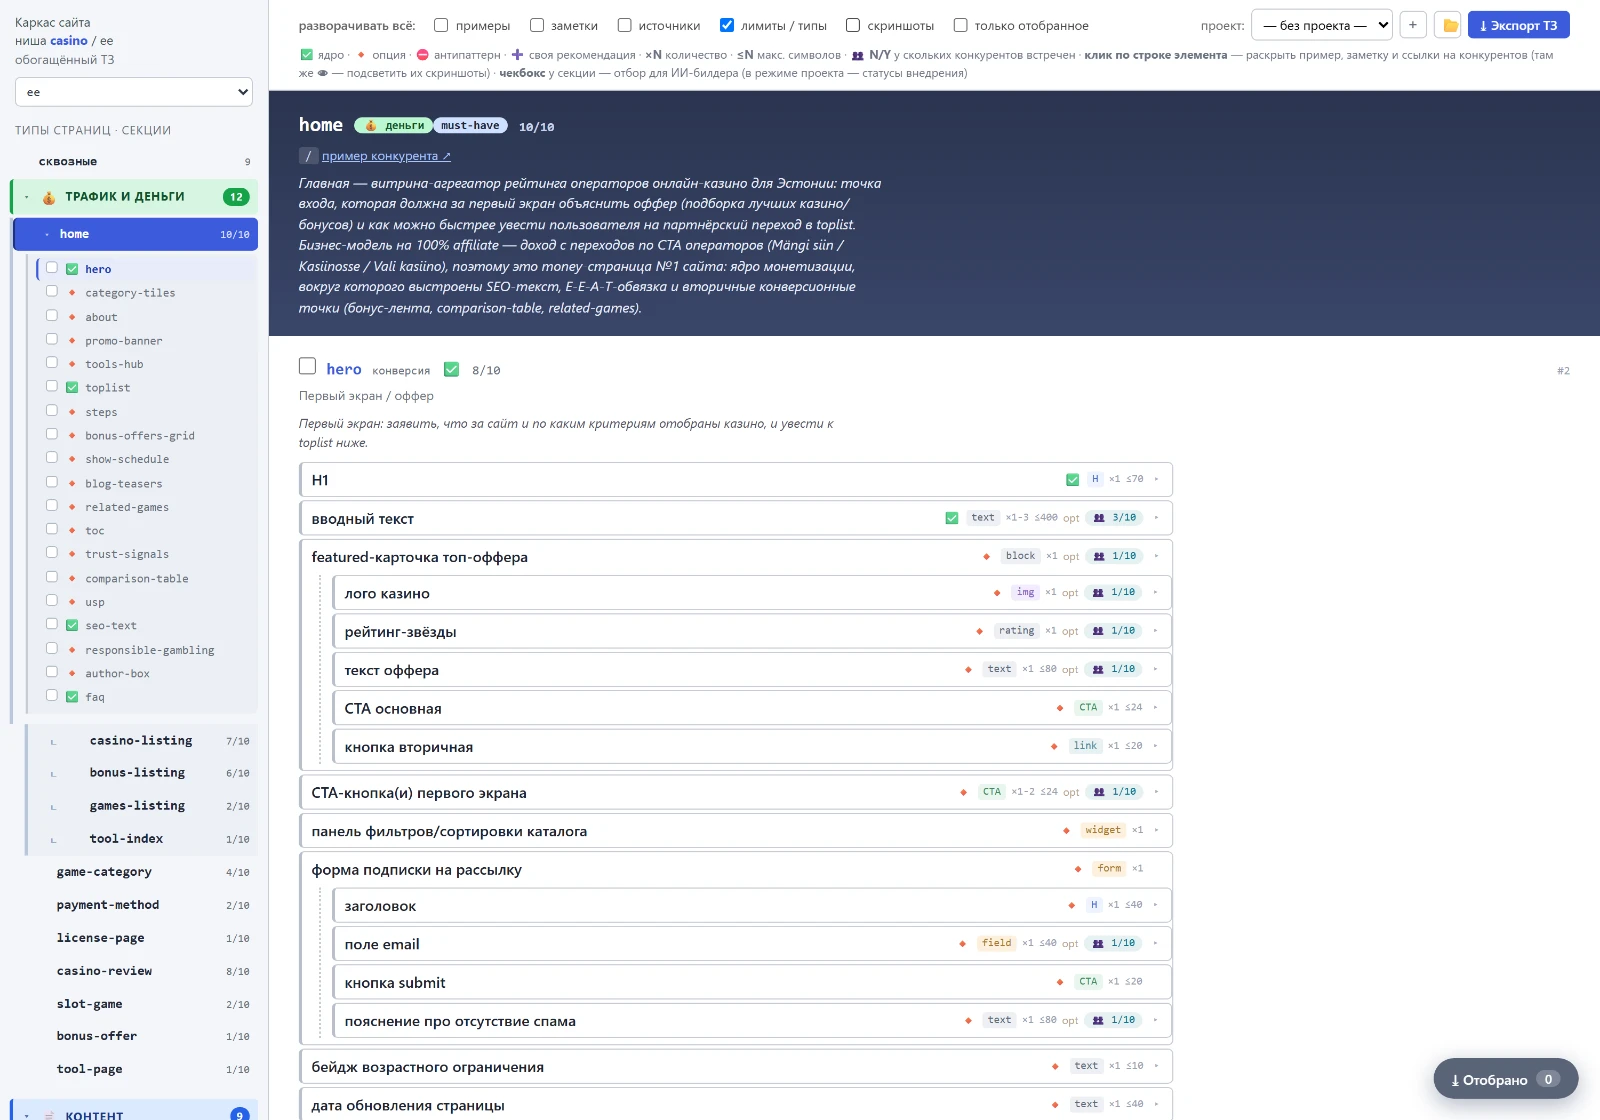Expand the H1 row details arrow

(1157, 480)
